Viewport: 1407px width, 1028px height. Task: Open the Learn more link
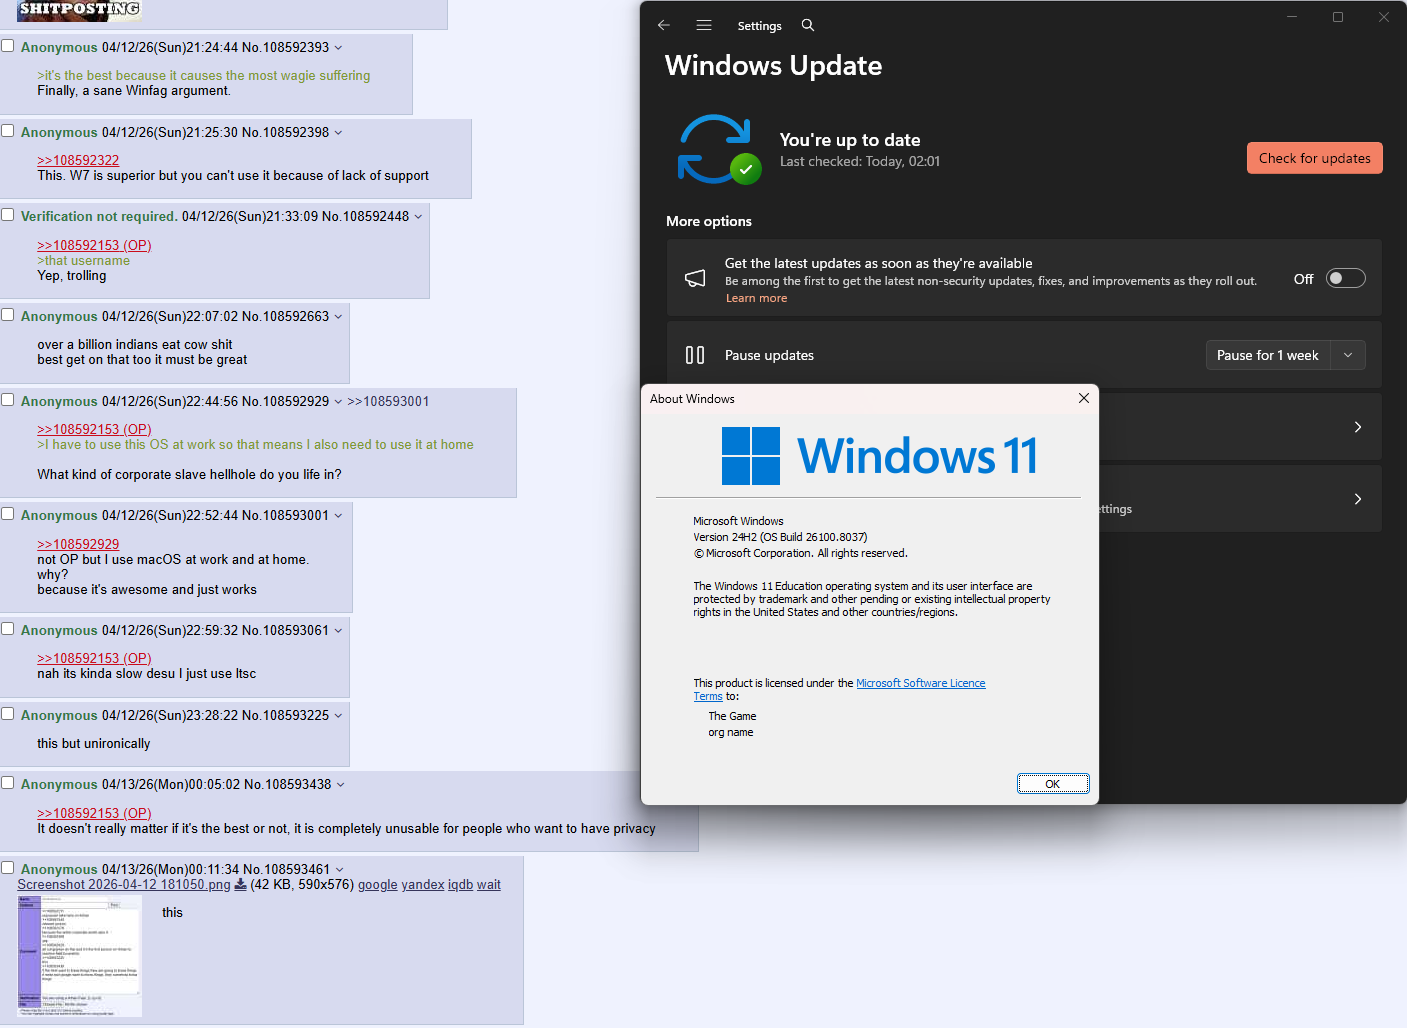coord(756,298)
